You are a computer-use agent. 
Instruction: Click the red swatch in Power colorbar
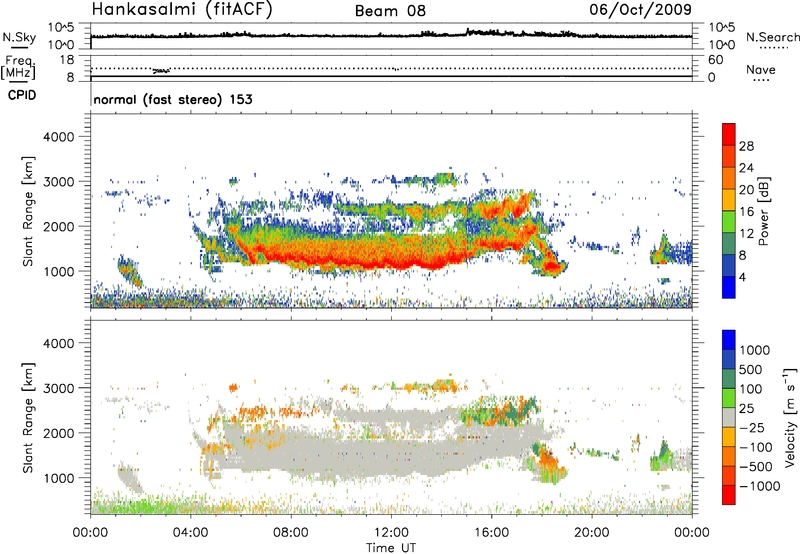click(x=729, y=134)
